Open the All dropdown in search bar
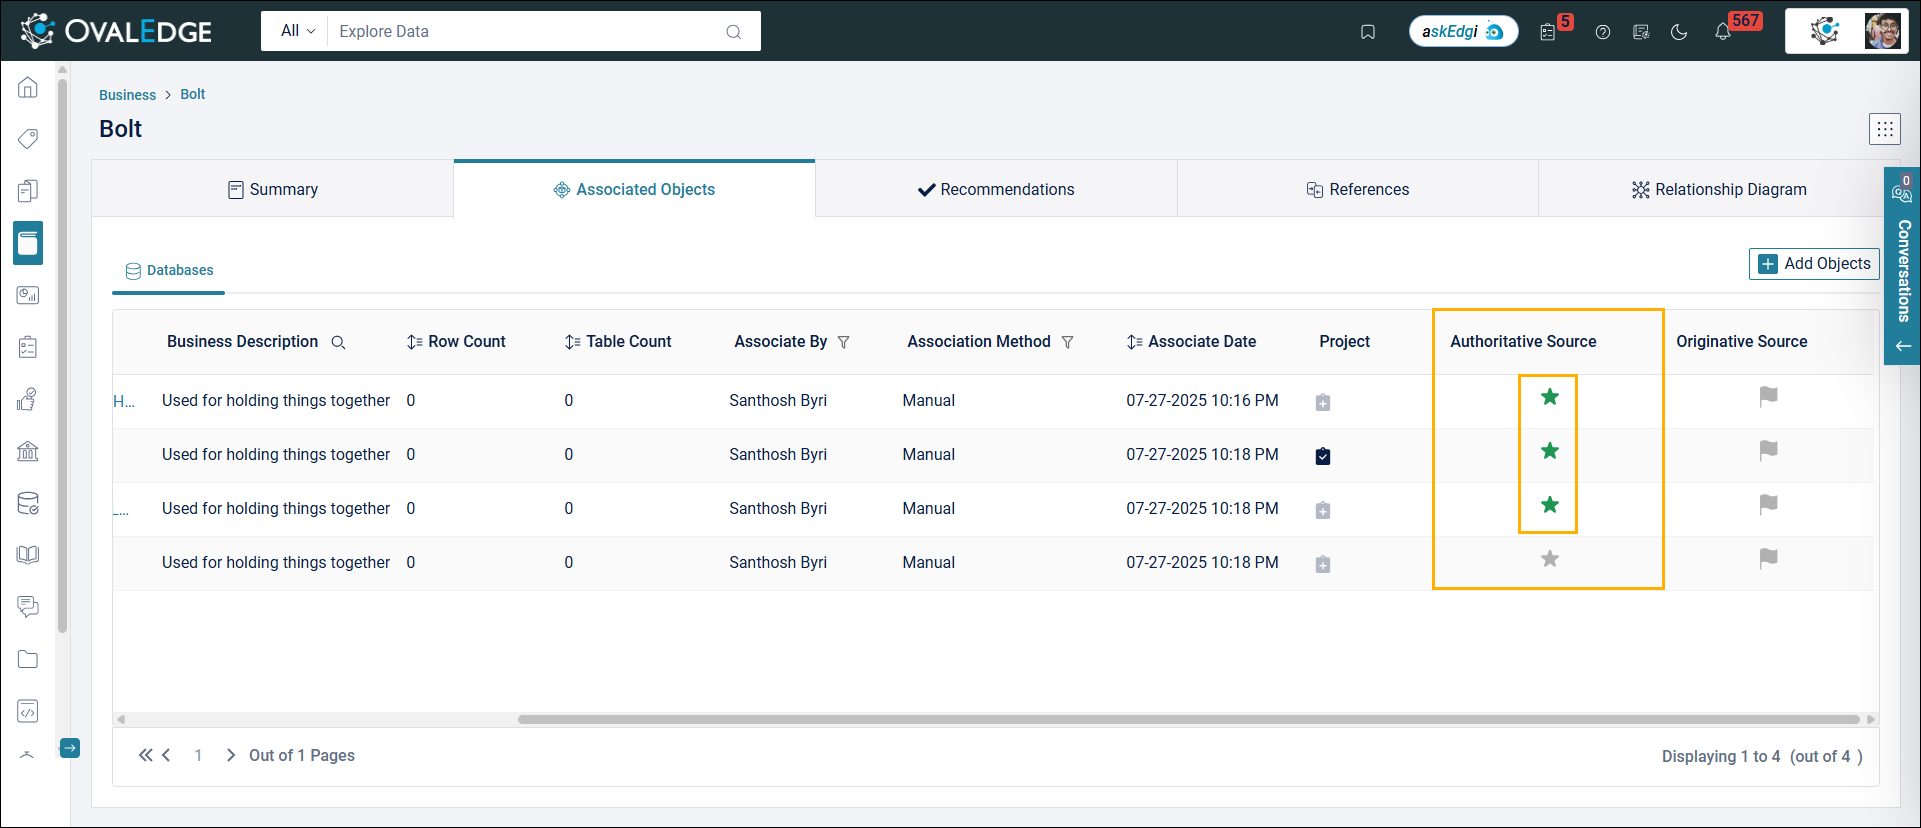1921x828 pixels. pos(297,31)
